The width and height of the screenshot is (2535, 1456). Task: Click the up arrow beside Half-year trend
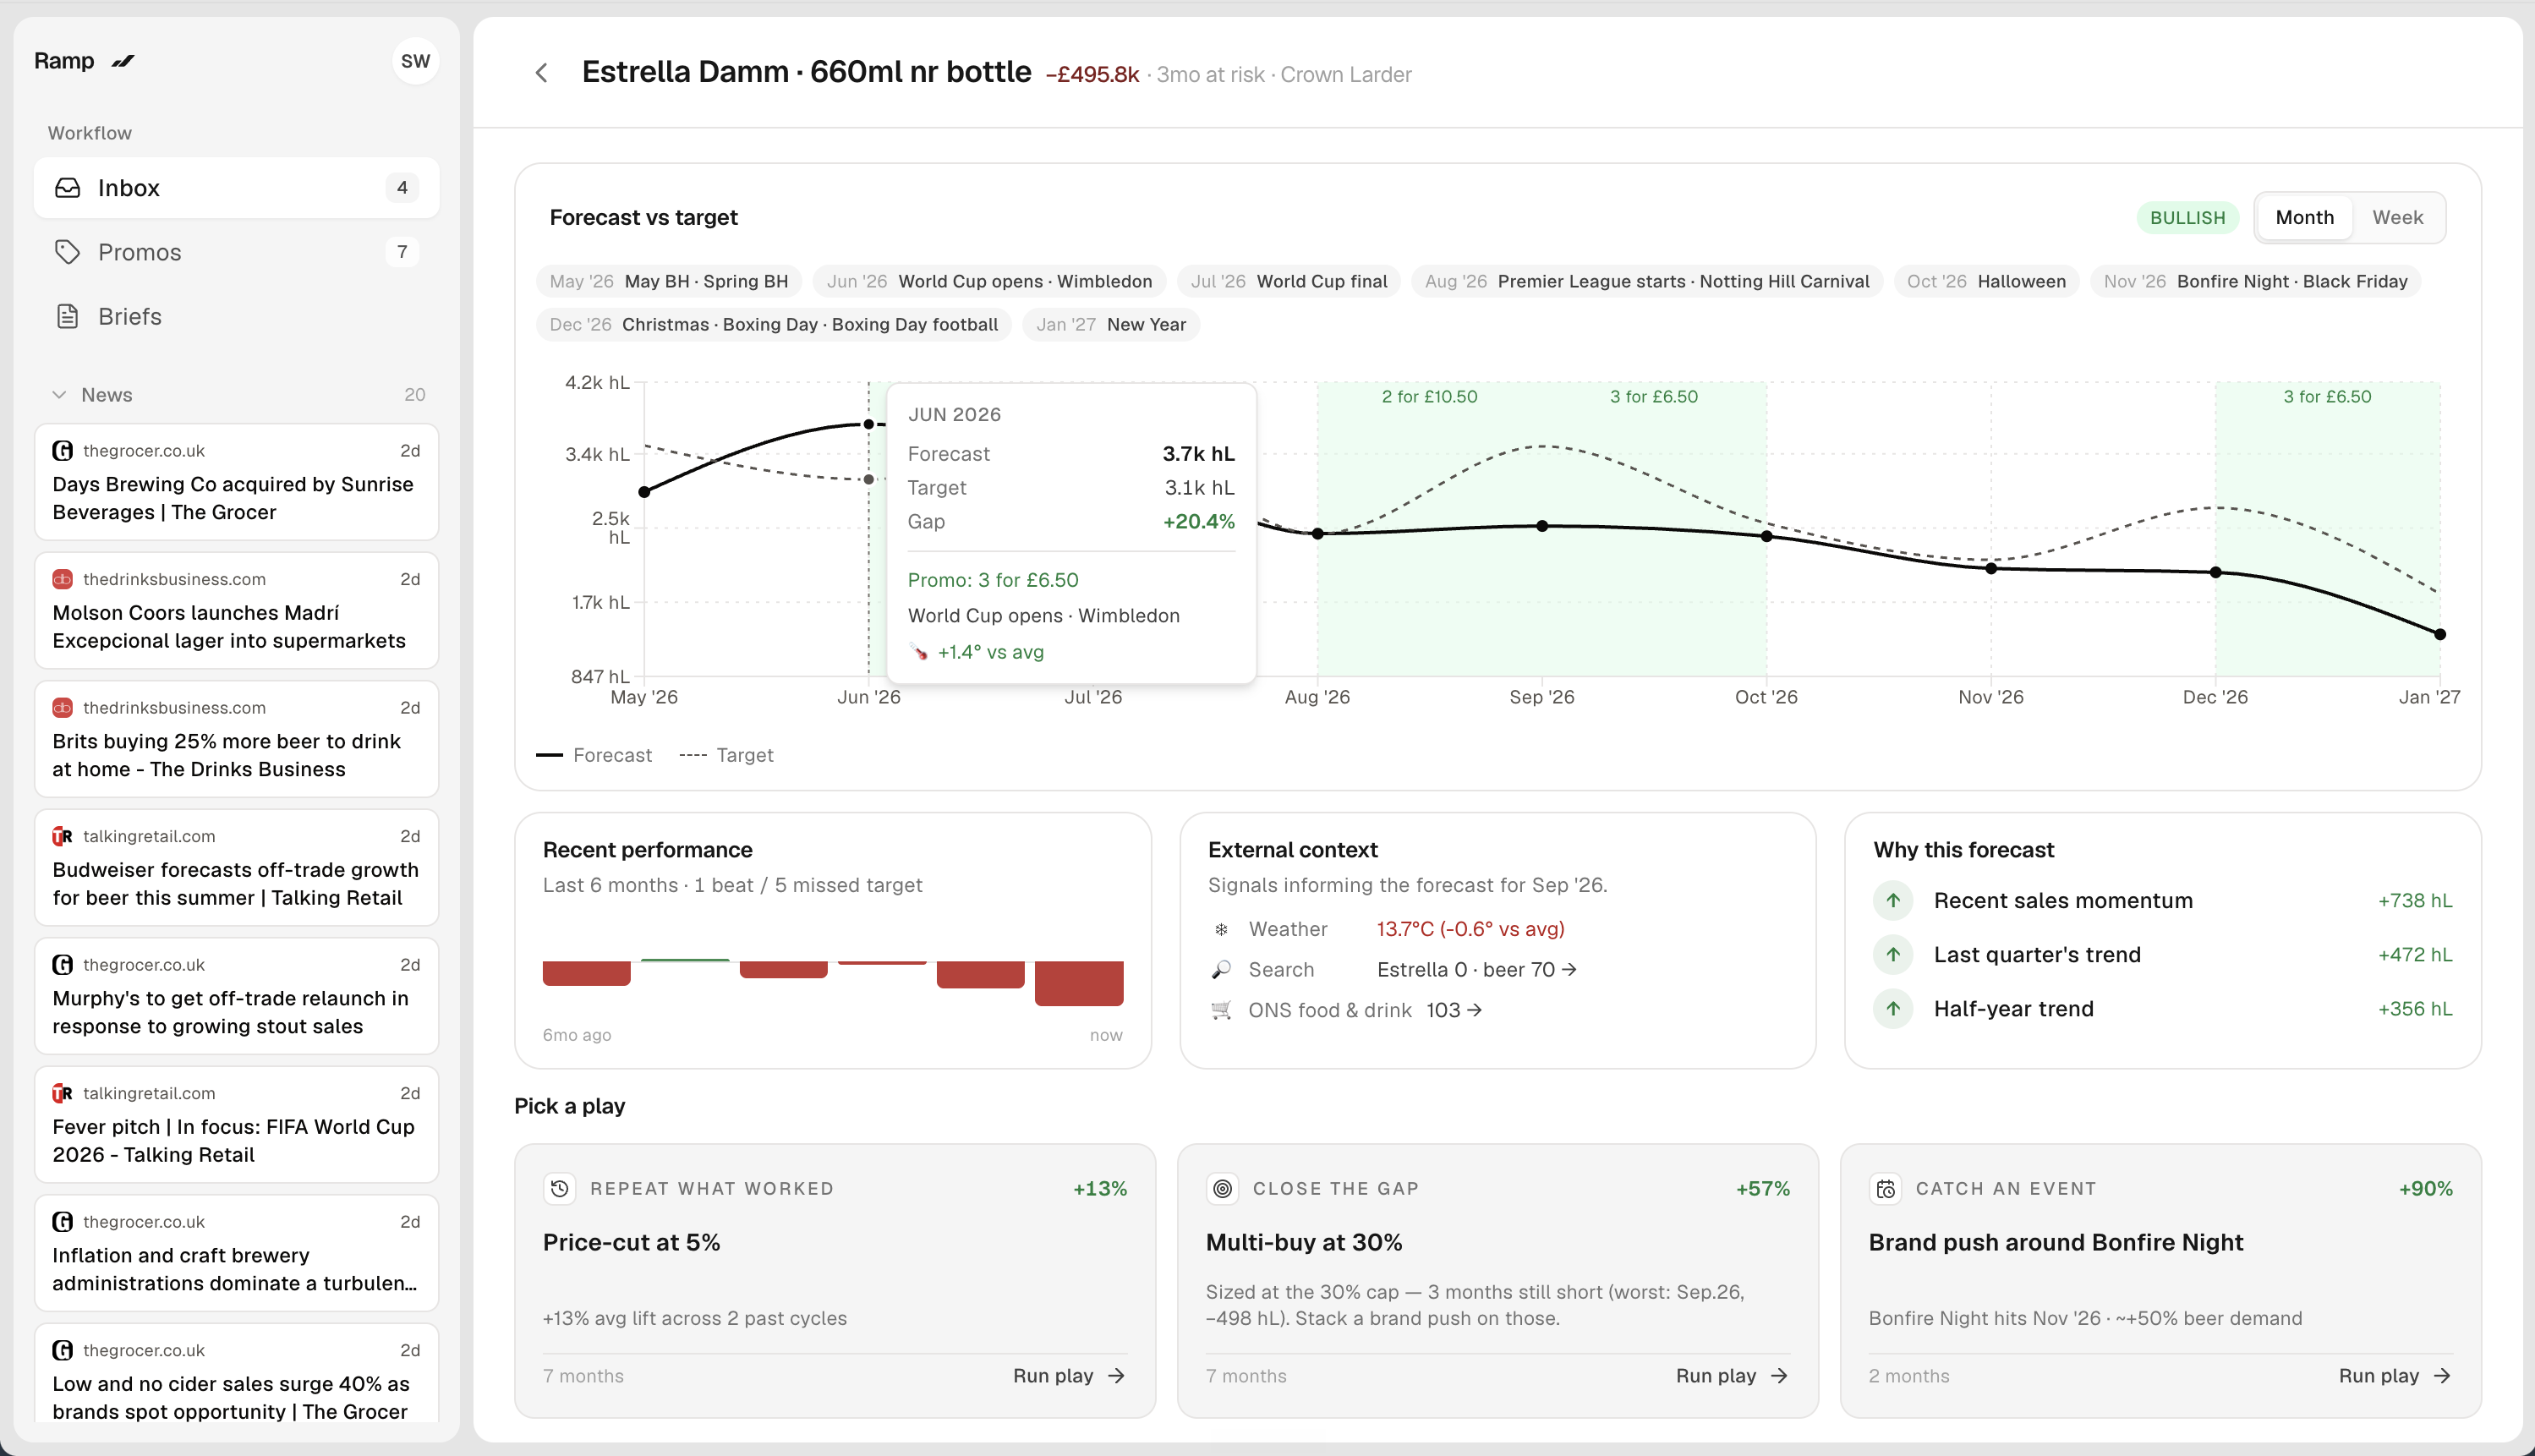click(1893, 1008)
